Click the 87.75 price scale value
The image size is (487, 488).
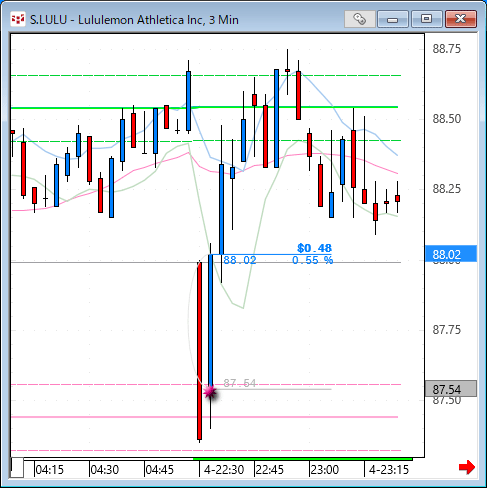point(446,330)
